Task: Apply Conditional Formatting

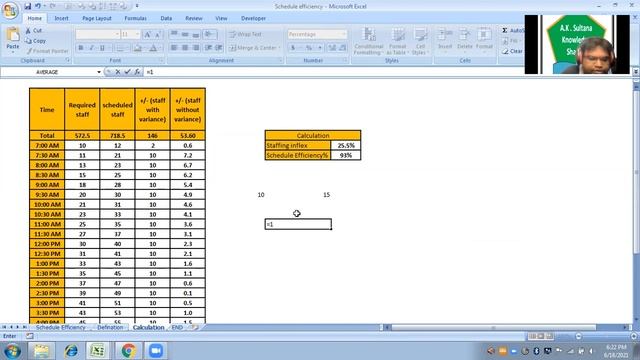Action: pyautogui.click(x=369, y=41)
